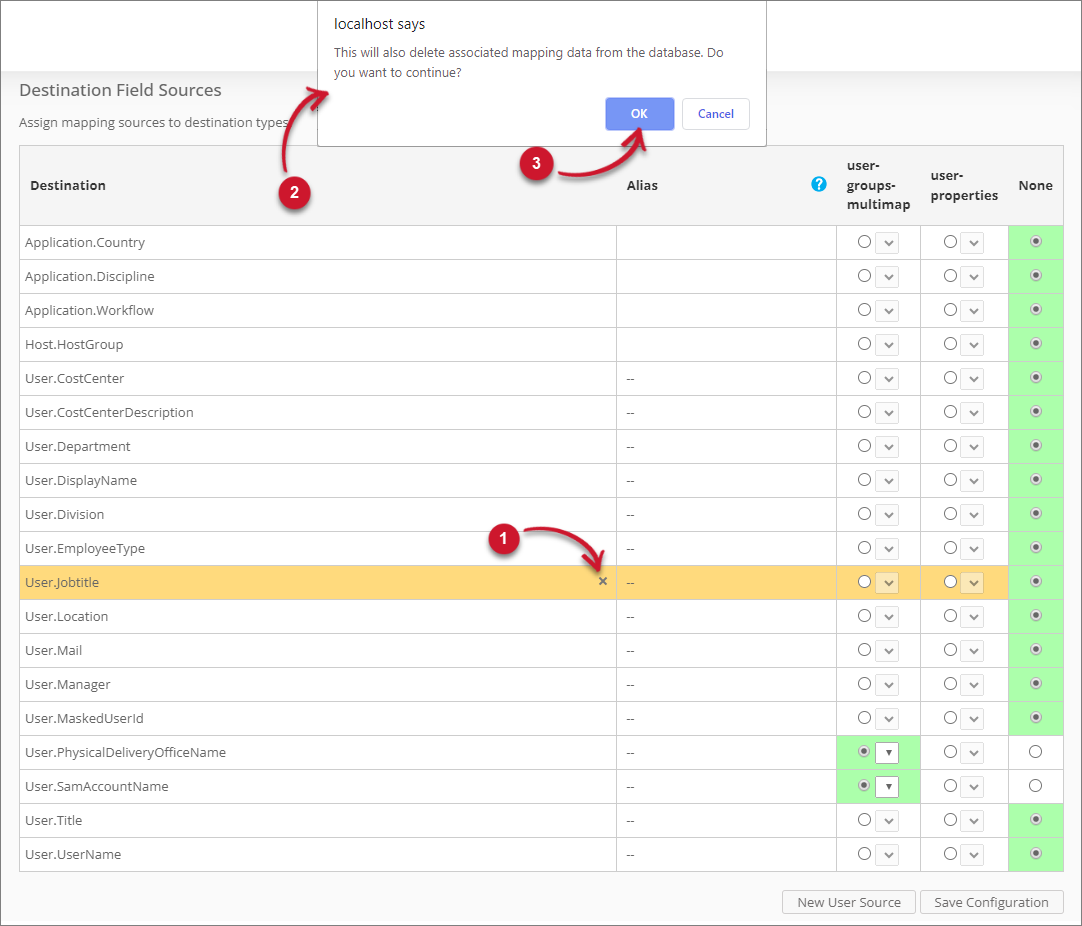Select user-properties radio for User.UserName
The height and width of the screenshot is (926, 1082).
pos(949,854)
